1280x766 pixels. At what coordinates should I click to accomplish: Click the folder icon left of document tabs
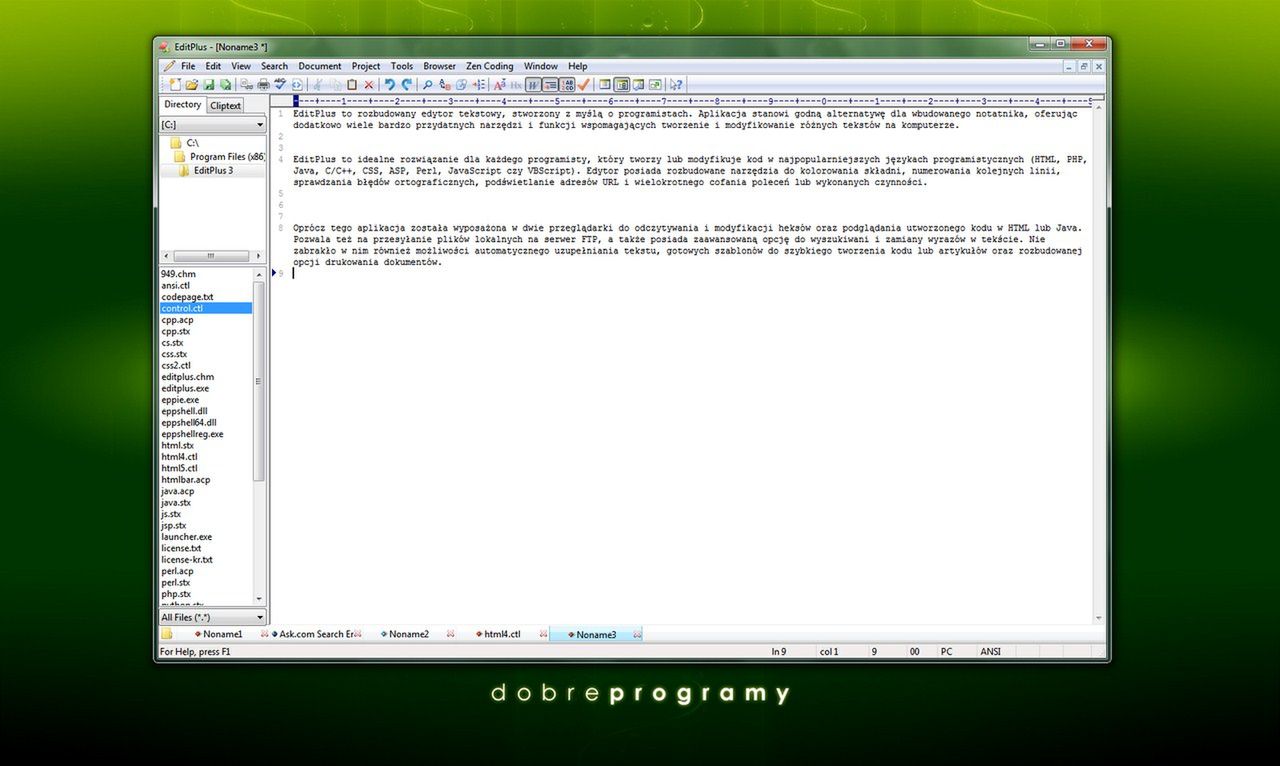(167, 634)
